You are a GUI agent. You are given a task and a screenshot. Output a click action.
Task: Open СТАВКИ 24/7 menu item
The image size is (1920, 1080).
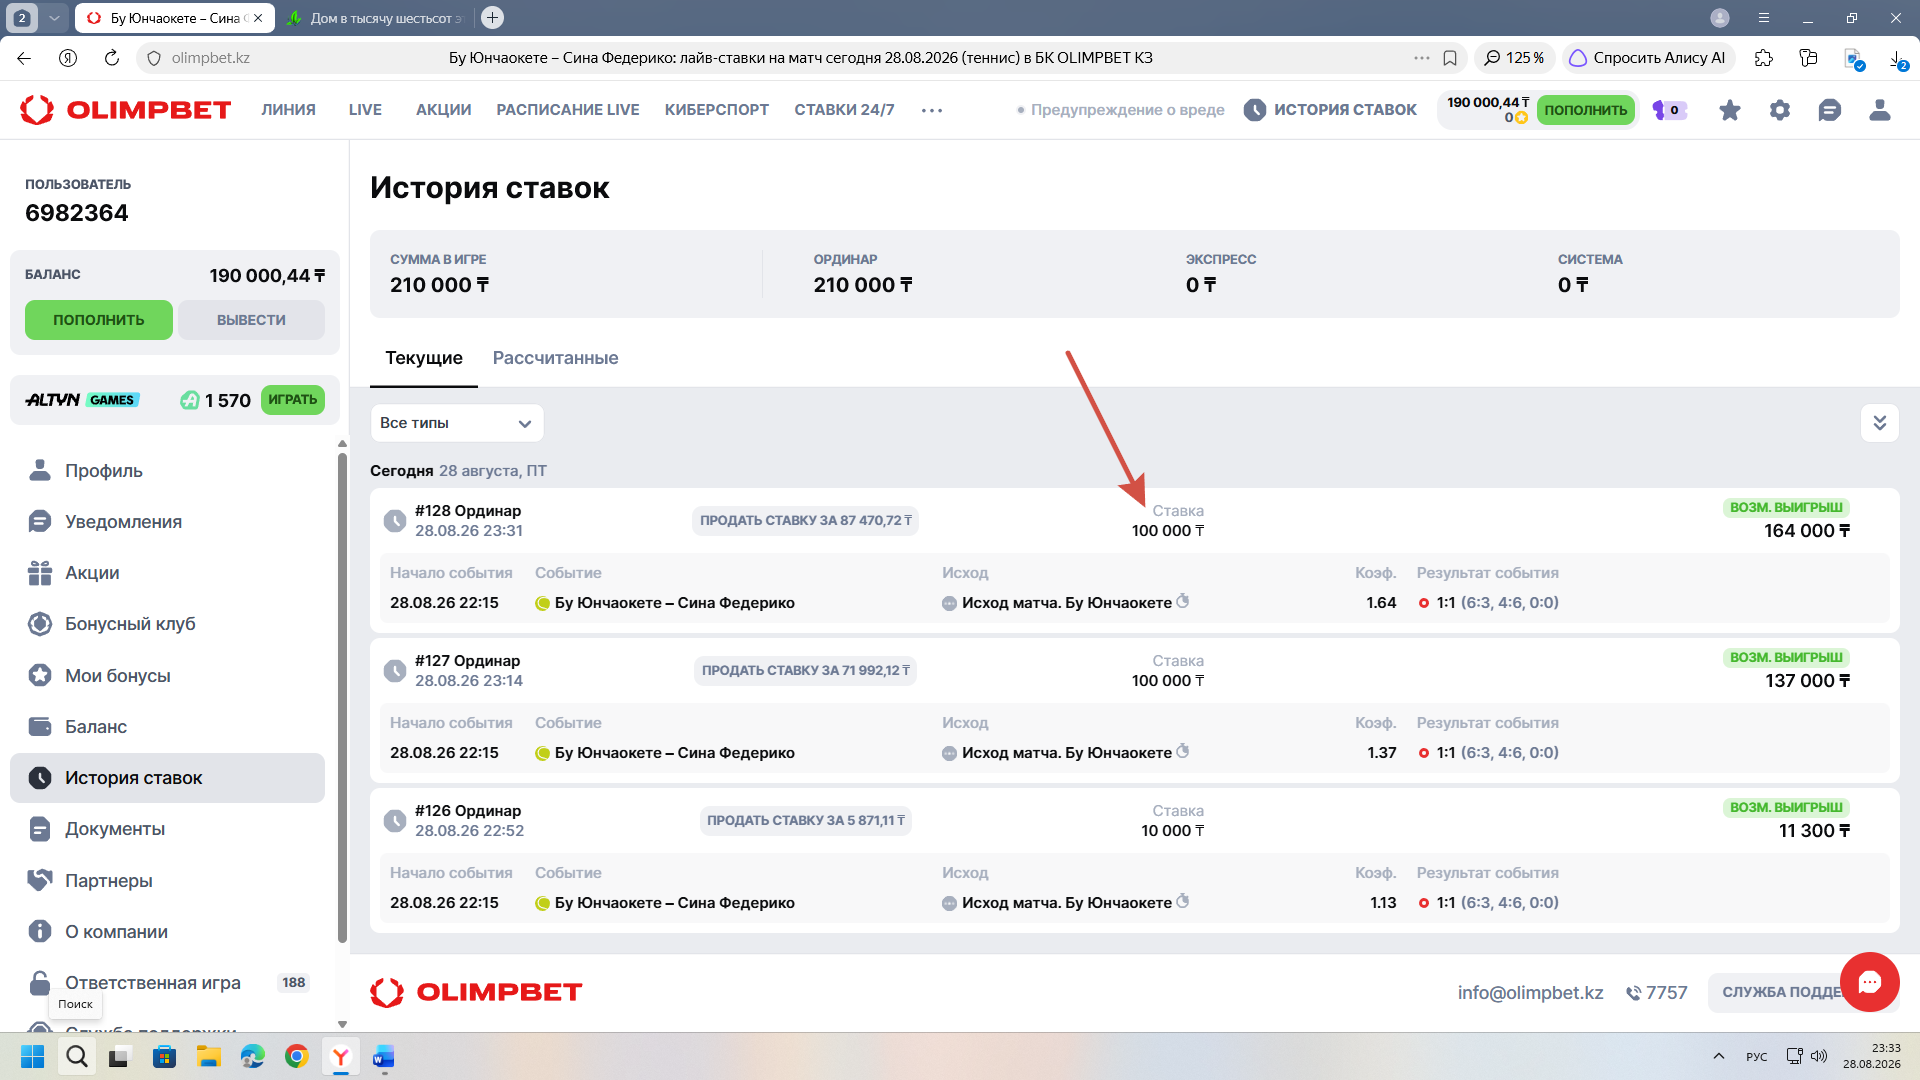pyautogui.click(x=845, y=110)
